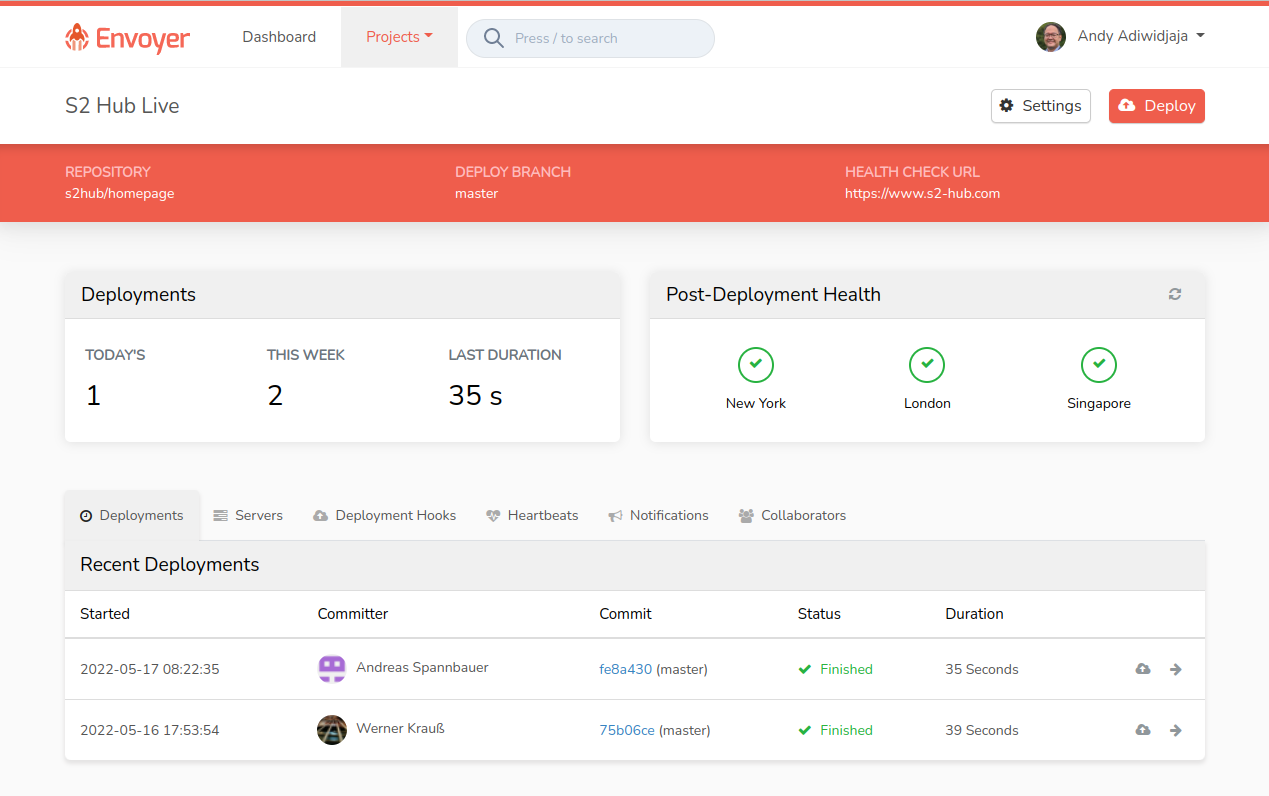View details arrow for fe8a430 deployment
Screen dimensions: 1269x796
(x=1176, y=669)
